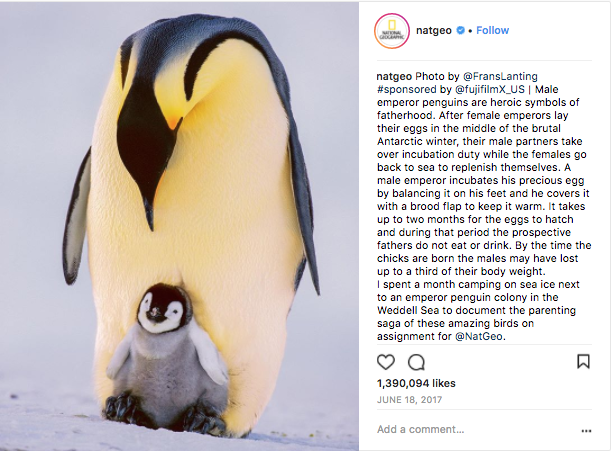Click the blue verified badge
Viewport: 611px width, 451px height.
point(461,30)
